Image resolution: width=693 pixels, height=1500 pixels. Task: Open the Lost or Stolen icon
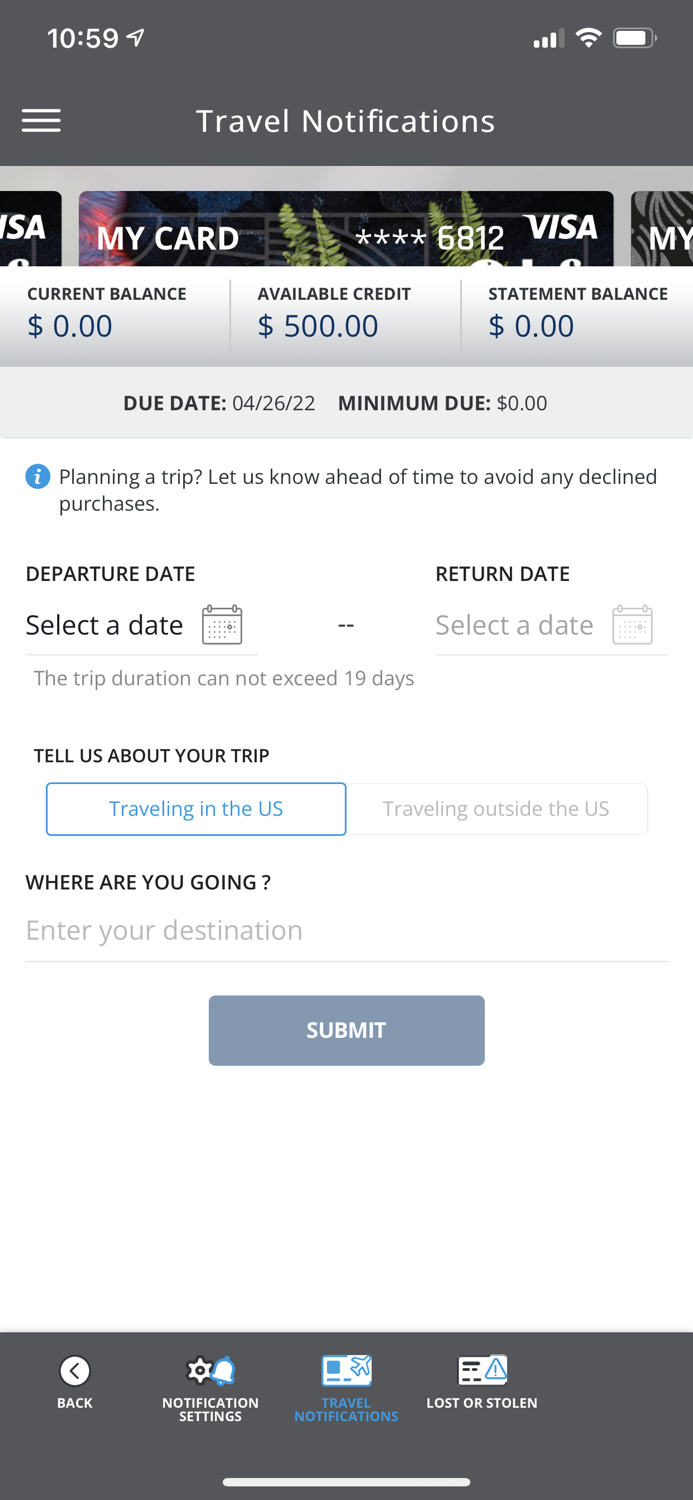(482, 1369)
